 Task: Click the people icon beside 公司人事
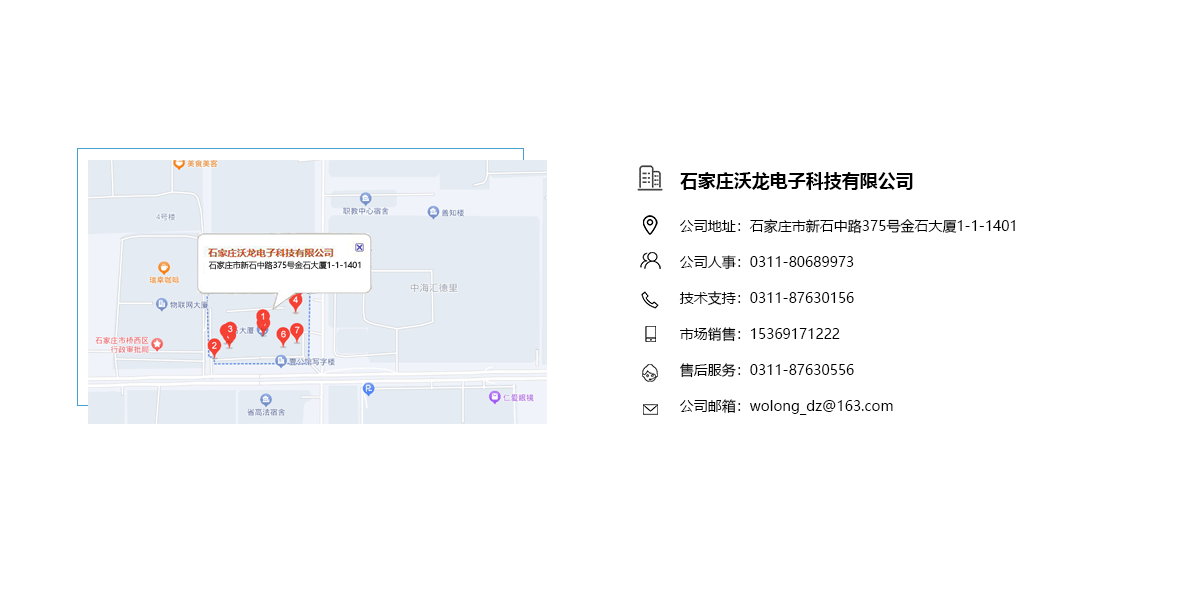tap(651, 260)
